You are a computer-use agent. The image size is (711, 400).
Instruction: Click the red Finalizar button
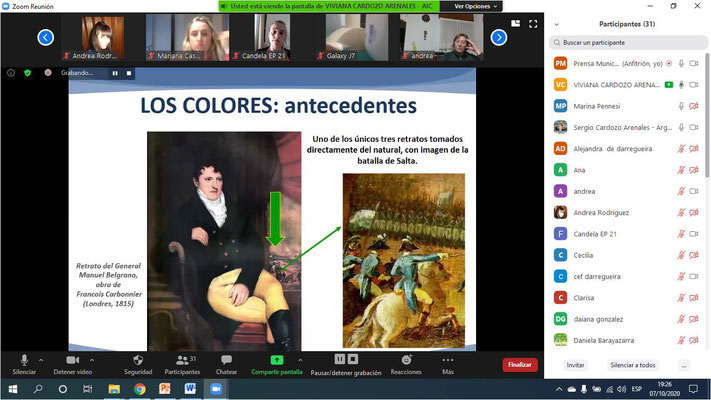coord(520,365)
